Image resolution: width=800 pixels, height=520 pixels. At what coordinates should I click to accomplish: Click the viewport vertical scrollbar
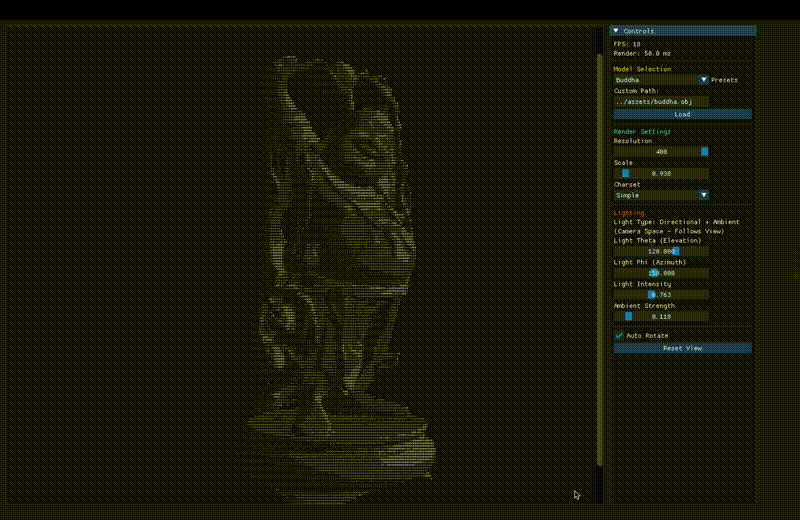click(x=599, y=259)
